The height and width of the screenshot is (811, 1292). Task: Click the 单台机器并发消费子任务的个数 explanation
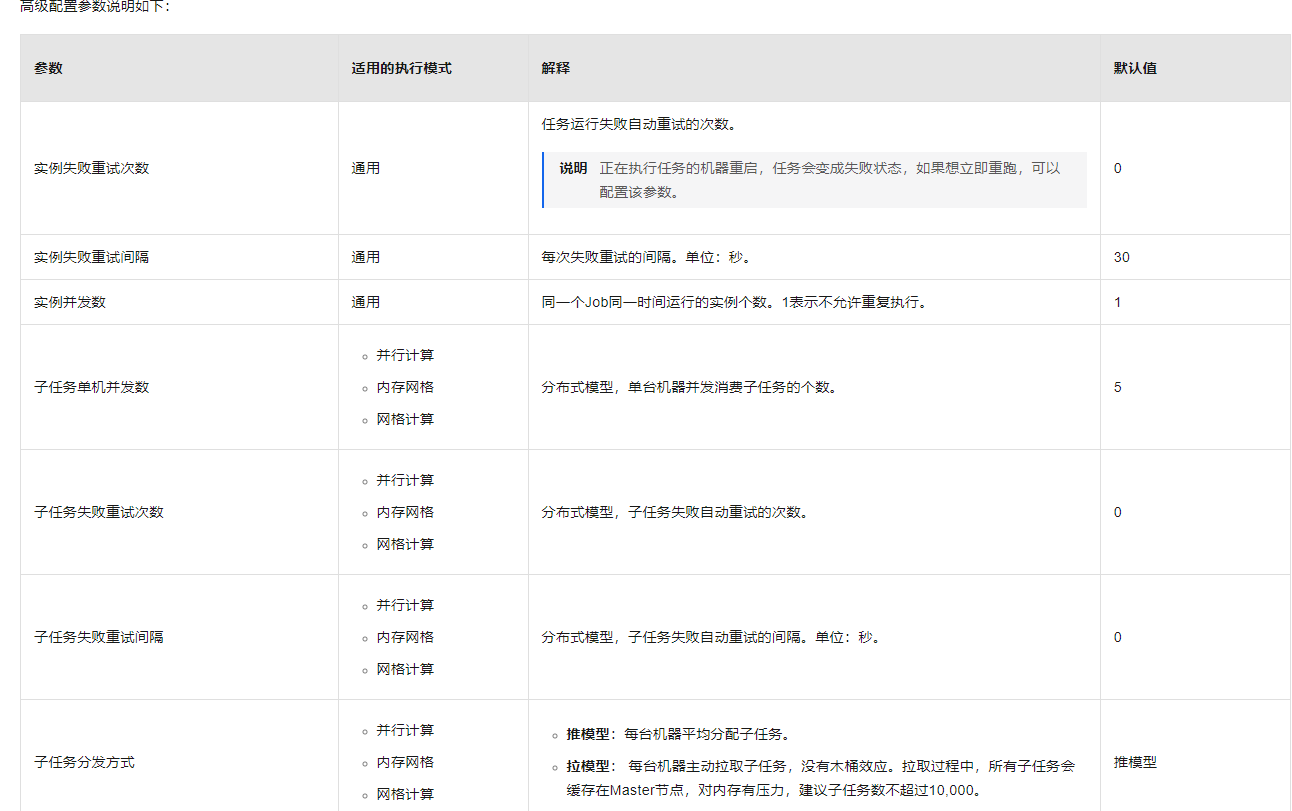(690, 387)
